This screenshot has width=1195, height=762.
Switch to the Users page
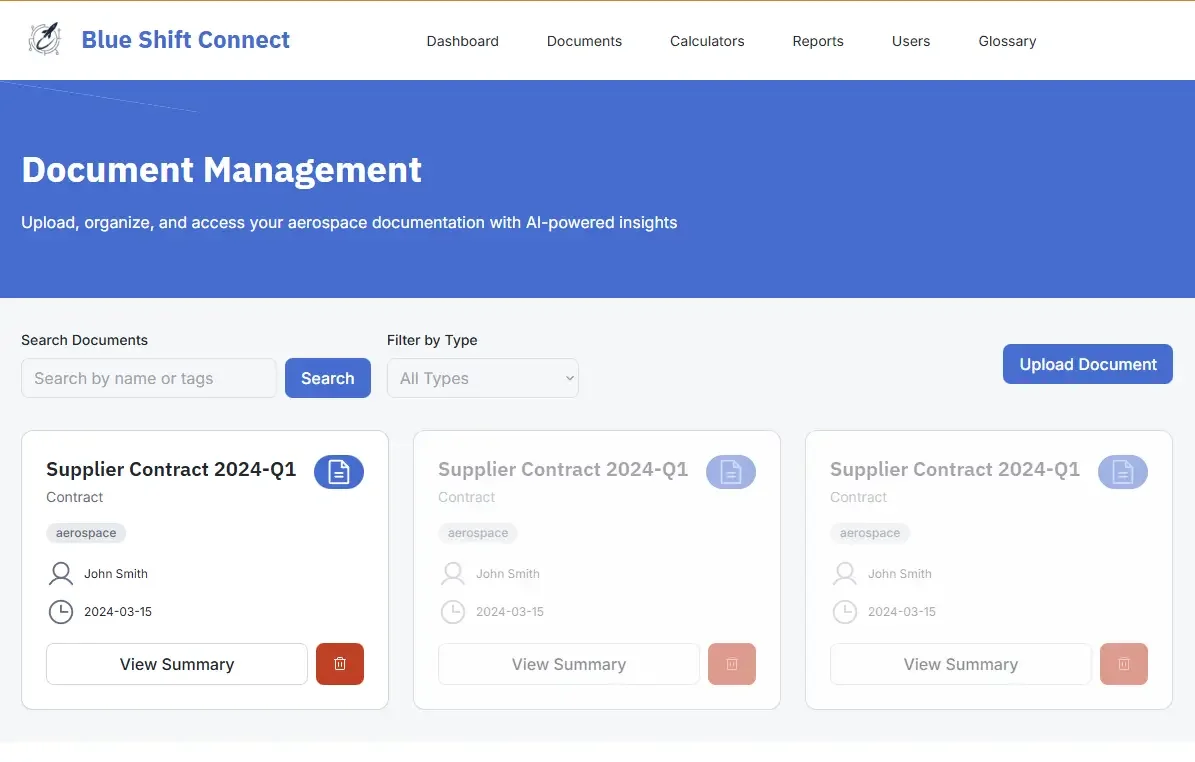(910, 41)
